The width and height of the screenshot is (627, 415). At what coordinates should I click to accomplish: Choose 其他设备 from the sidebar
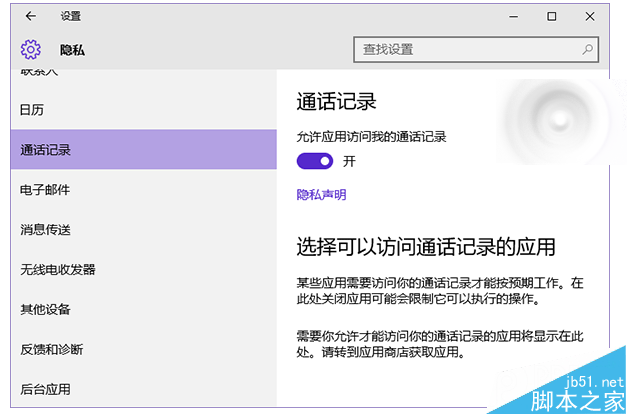click(45, 310)
